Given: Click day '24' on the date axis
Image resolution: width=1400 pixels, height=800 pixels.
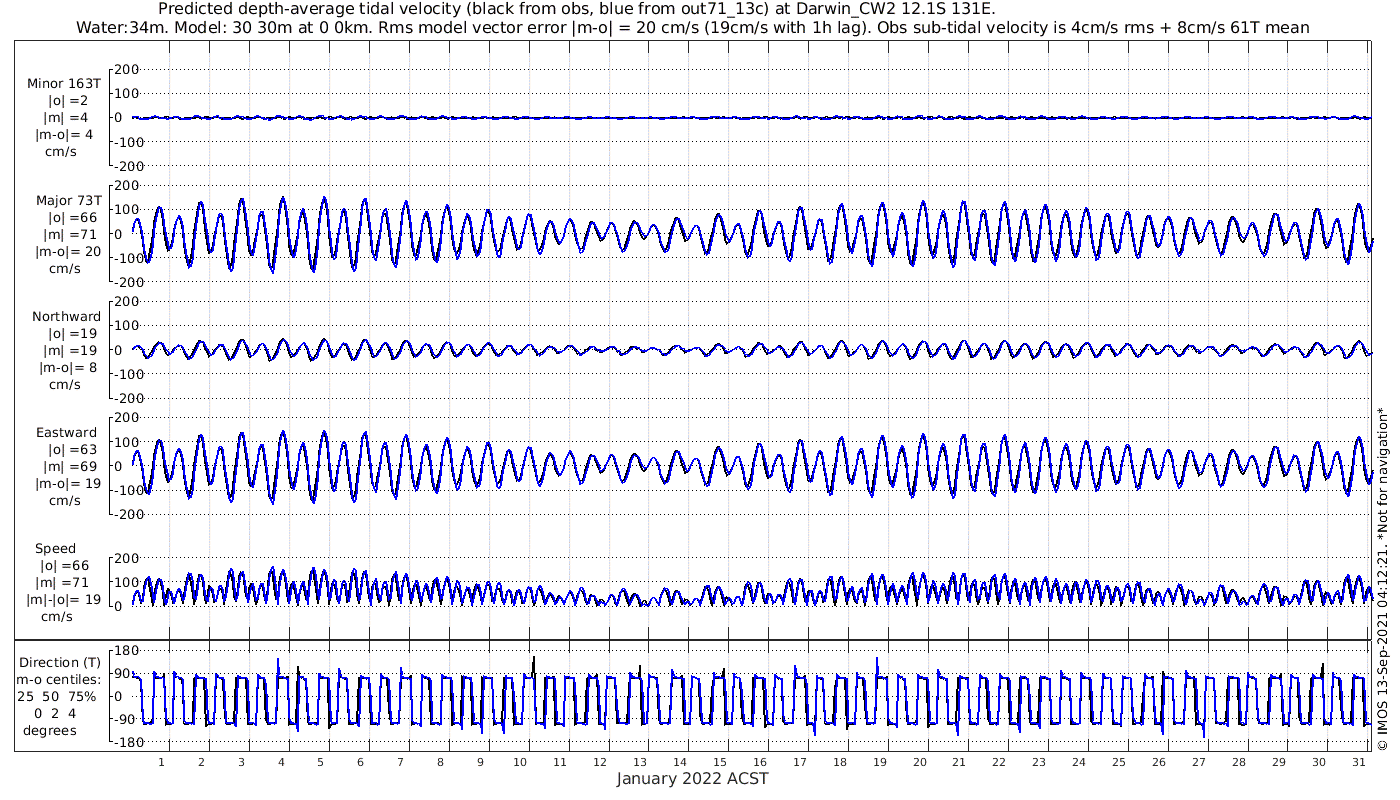Looking at the screenshot, I should pyautogui.click(x=1079, y=762).
